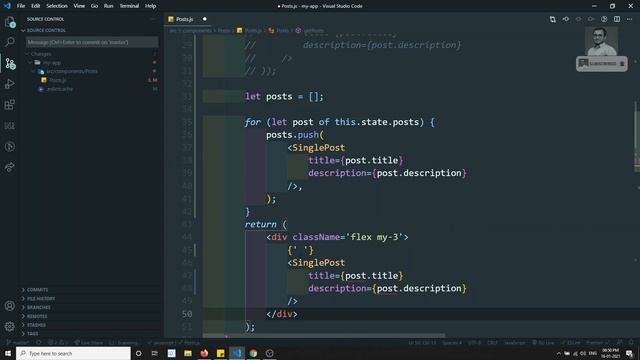Image resolution: width=640 pixels, height=360 pixels.
Task: Open Task View on the taskbar
Action: (155, 353)
